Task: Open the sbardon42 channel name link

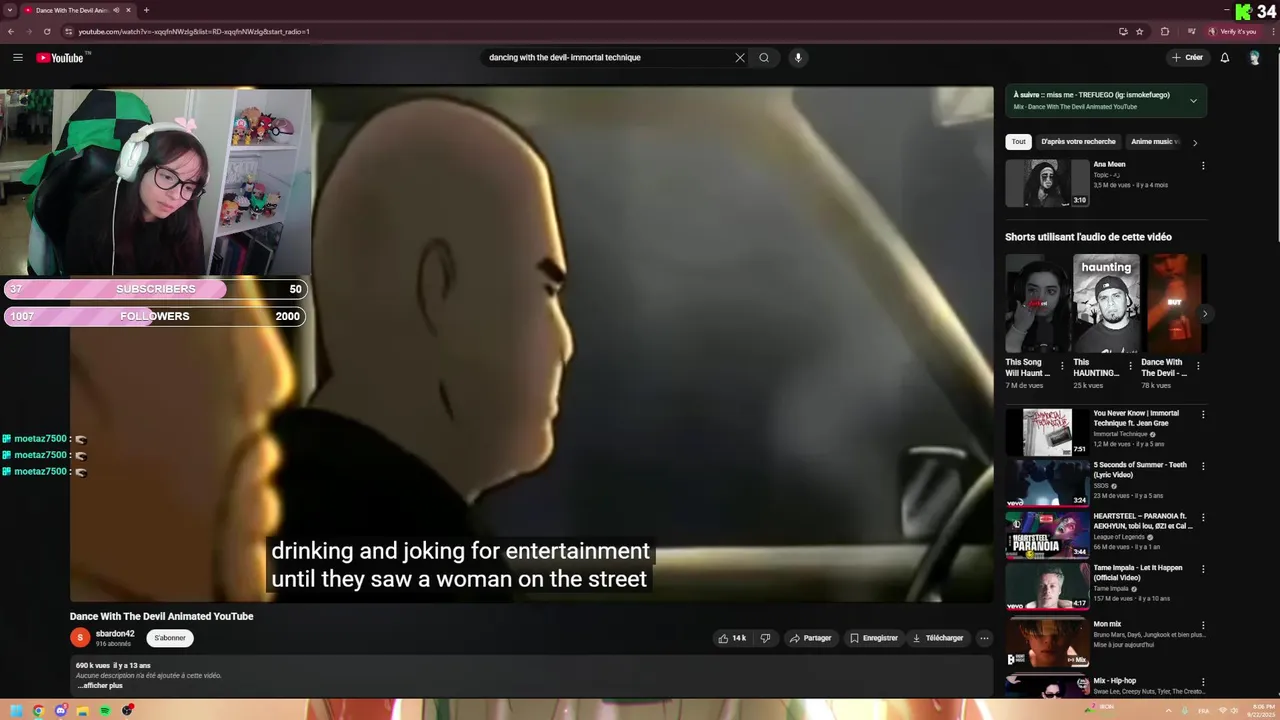Action: (115, 634)
